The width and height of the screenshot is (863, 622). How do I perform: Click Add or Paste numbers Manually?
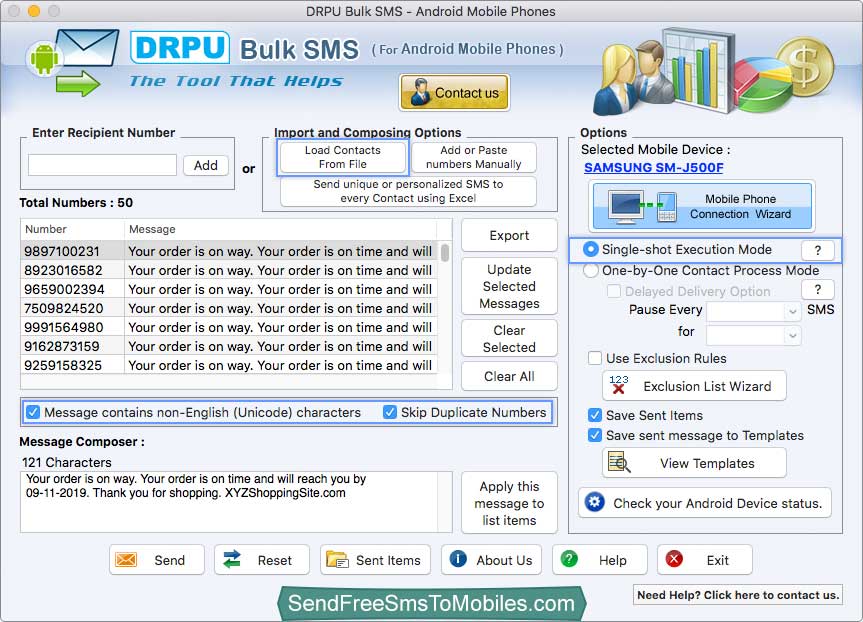coord(473,157)
